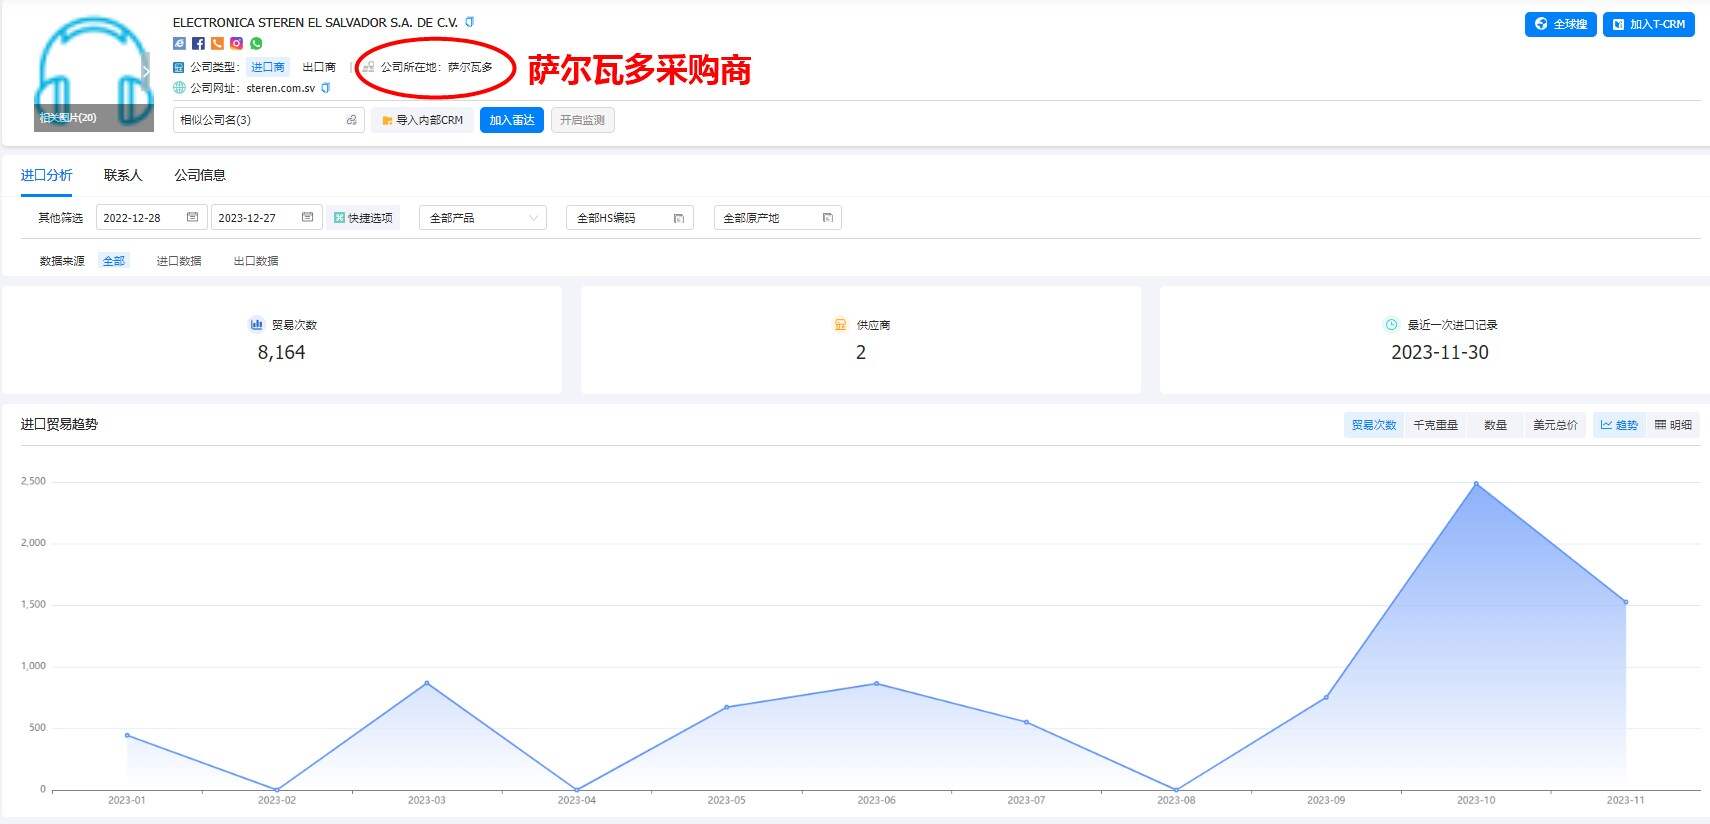Screen dimensions: 1710x824
Task: Open the company website browser icon
Action: click(x=179, y=43)
